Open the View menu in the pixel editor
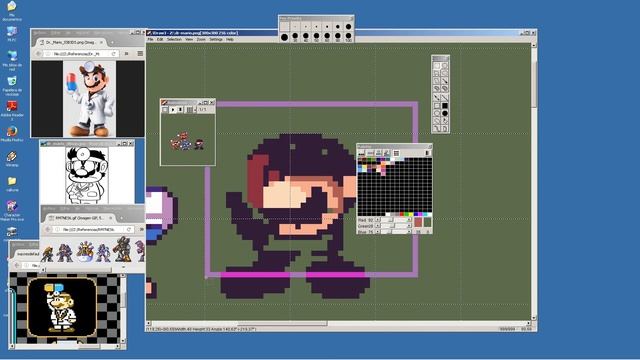640x360 pixels. 189,40
